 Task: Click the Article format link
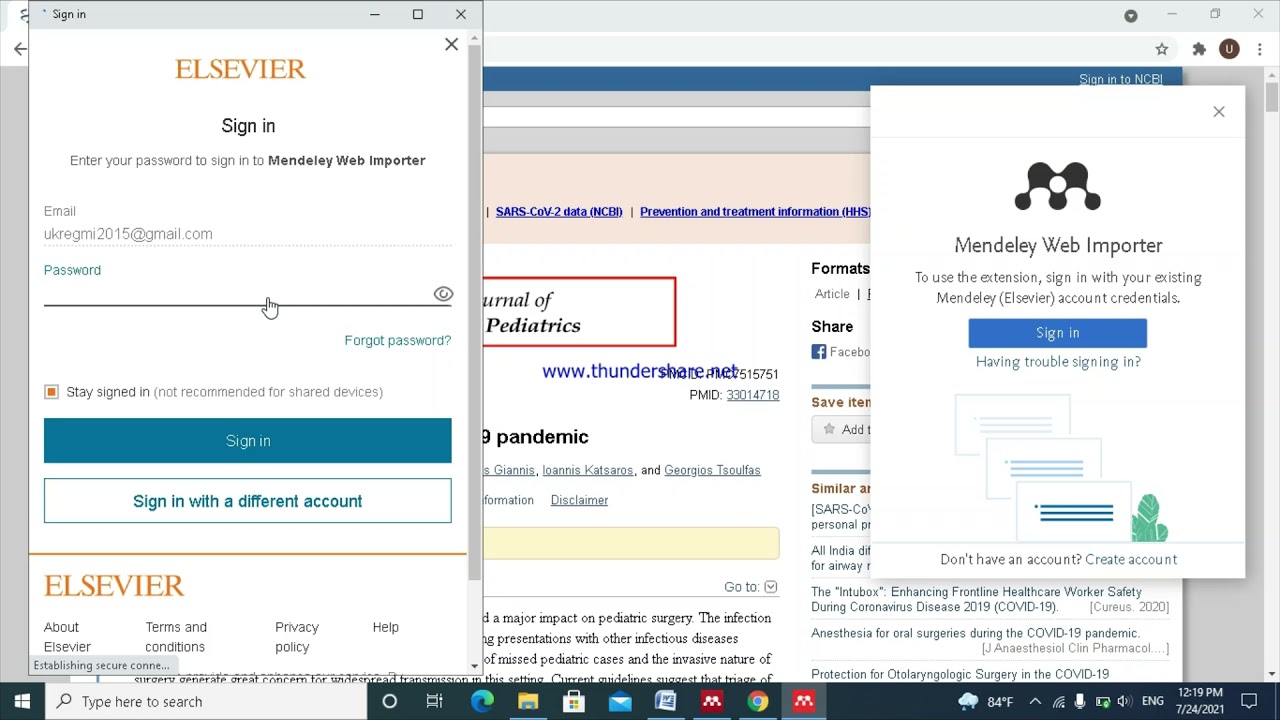click(x=832, y=294)
